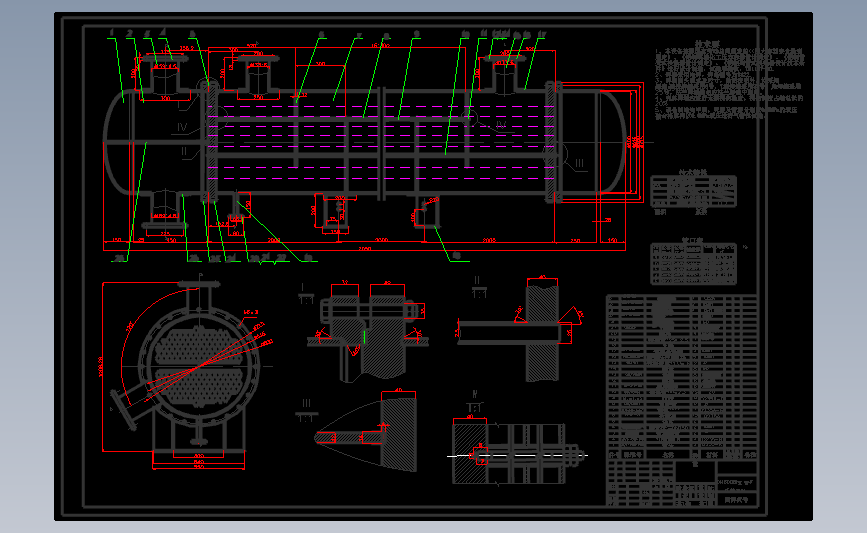Click the left elliptical head of the vessel
This screenshot has height=533, width=867.
(119, 142)
